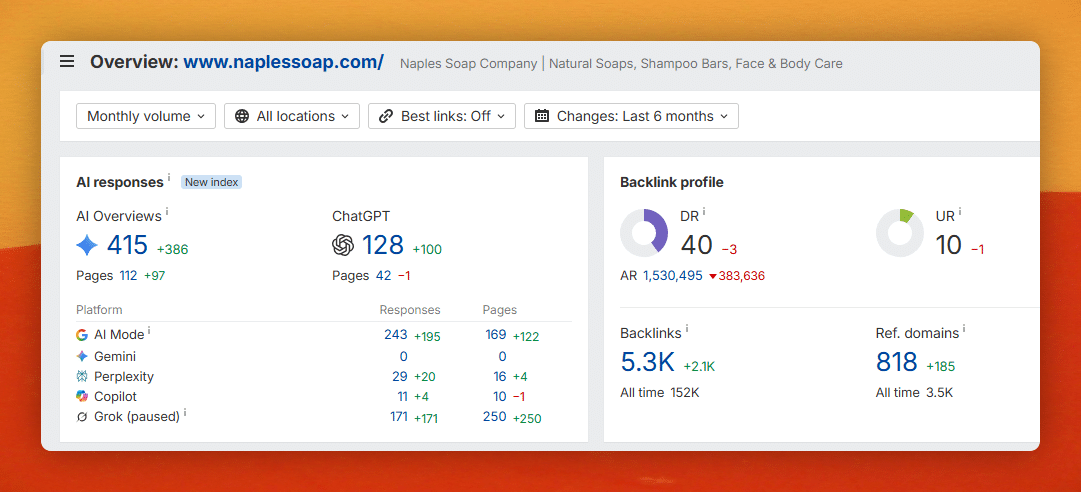Click the Perplexity platform icon
This screenshot has height=492, width=1081.
click(82, 376)
